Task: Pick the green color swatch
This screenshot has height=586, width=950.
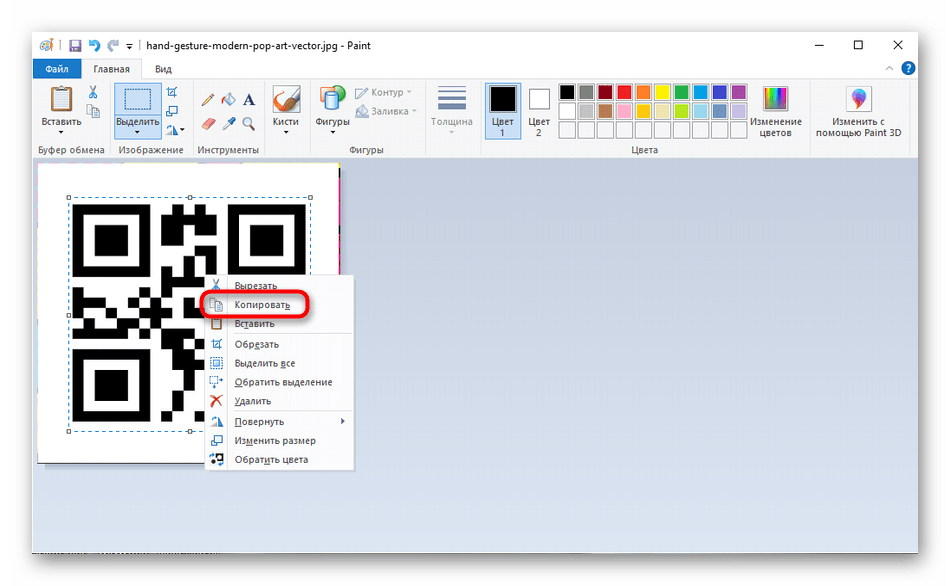Action: [x=681, y=92]
